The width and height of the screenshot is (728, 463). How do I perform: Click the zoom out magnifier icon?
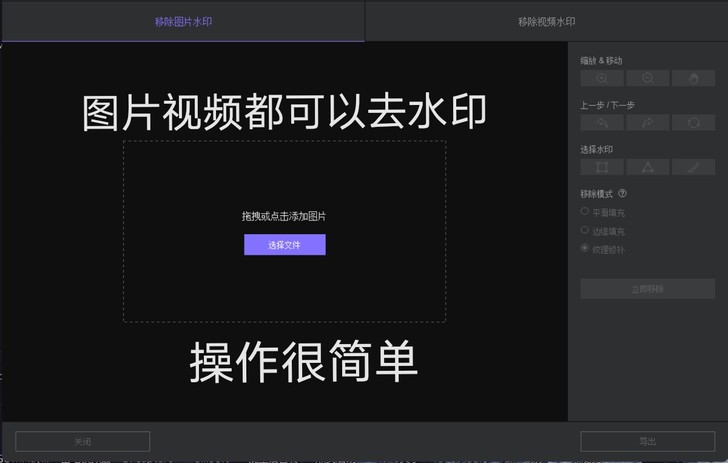tap(648, 78)
